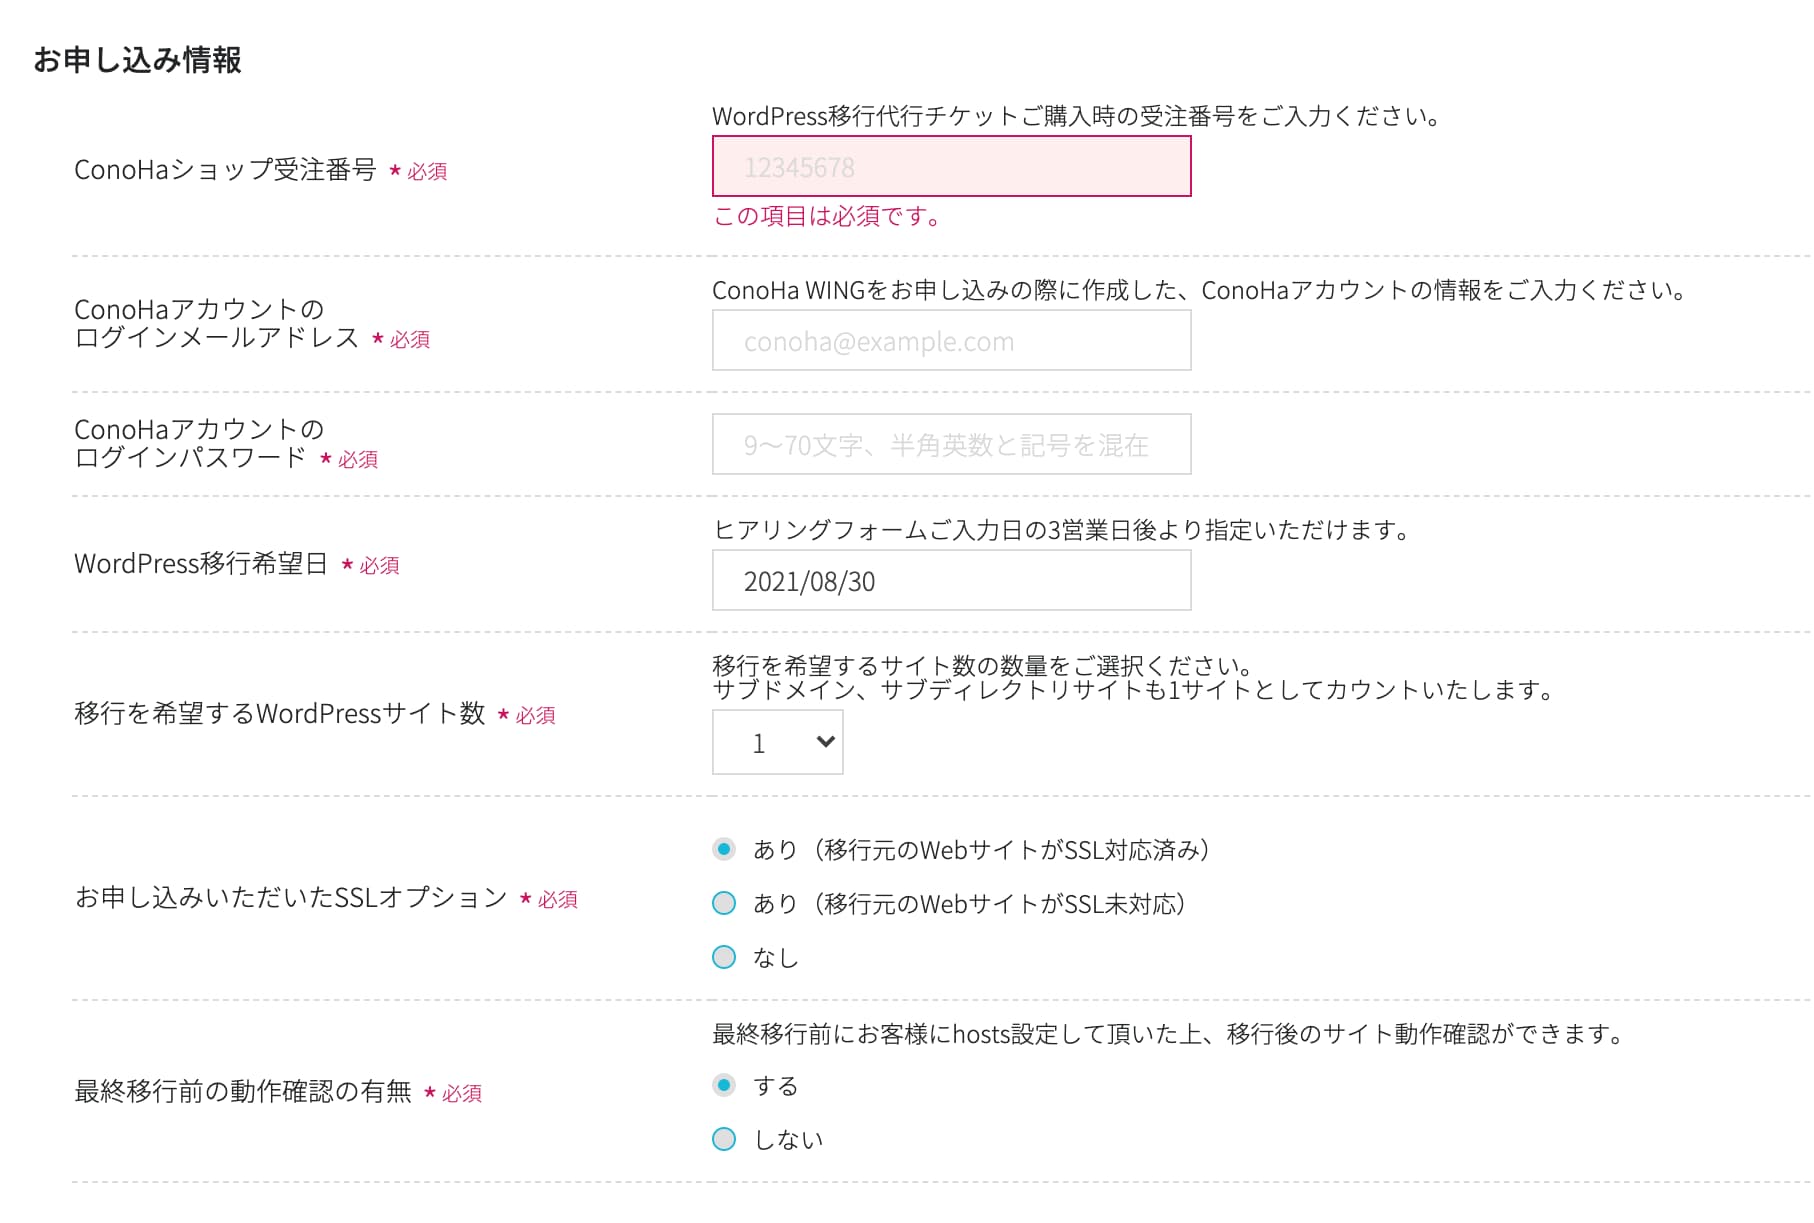Click the note about サブドメイン、サブディレクトリサイト counting

[x=1134, y=690]
